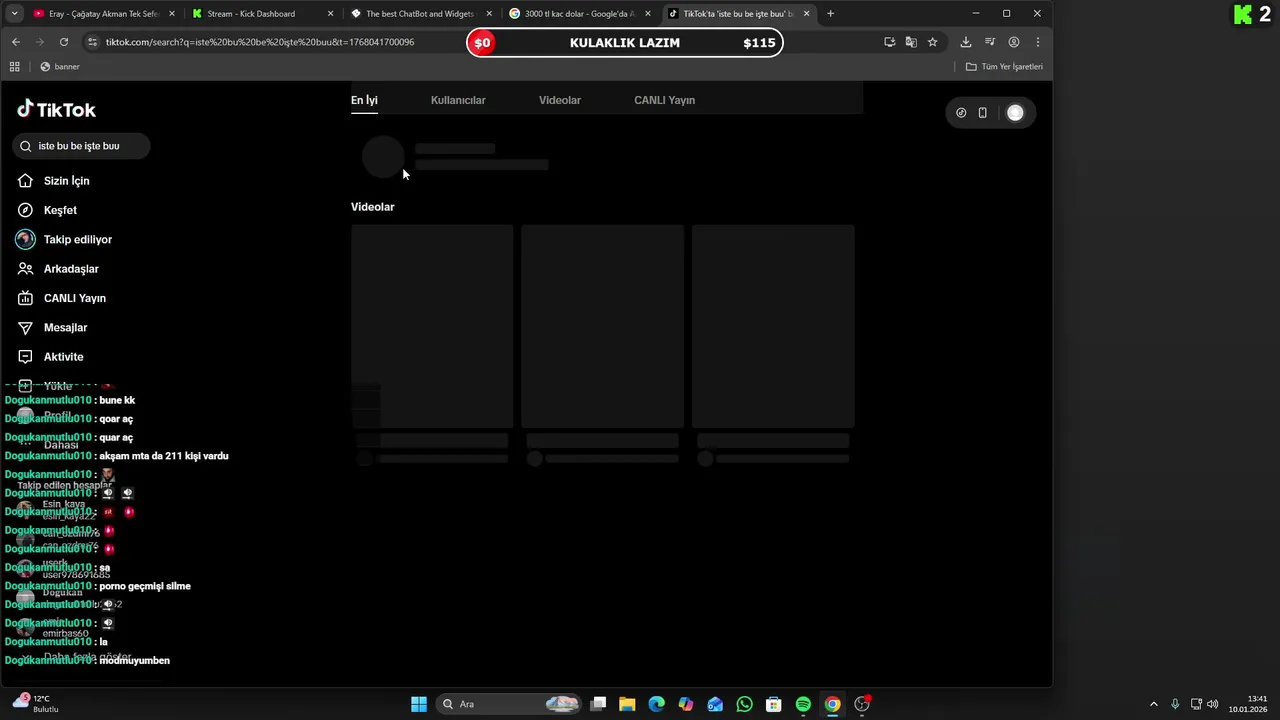This screenshot has width=1280, height=720.
Task: Expand the hidden system tray icons chevron
Action: point(1153,704)
